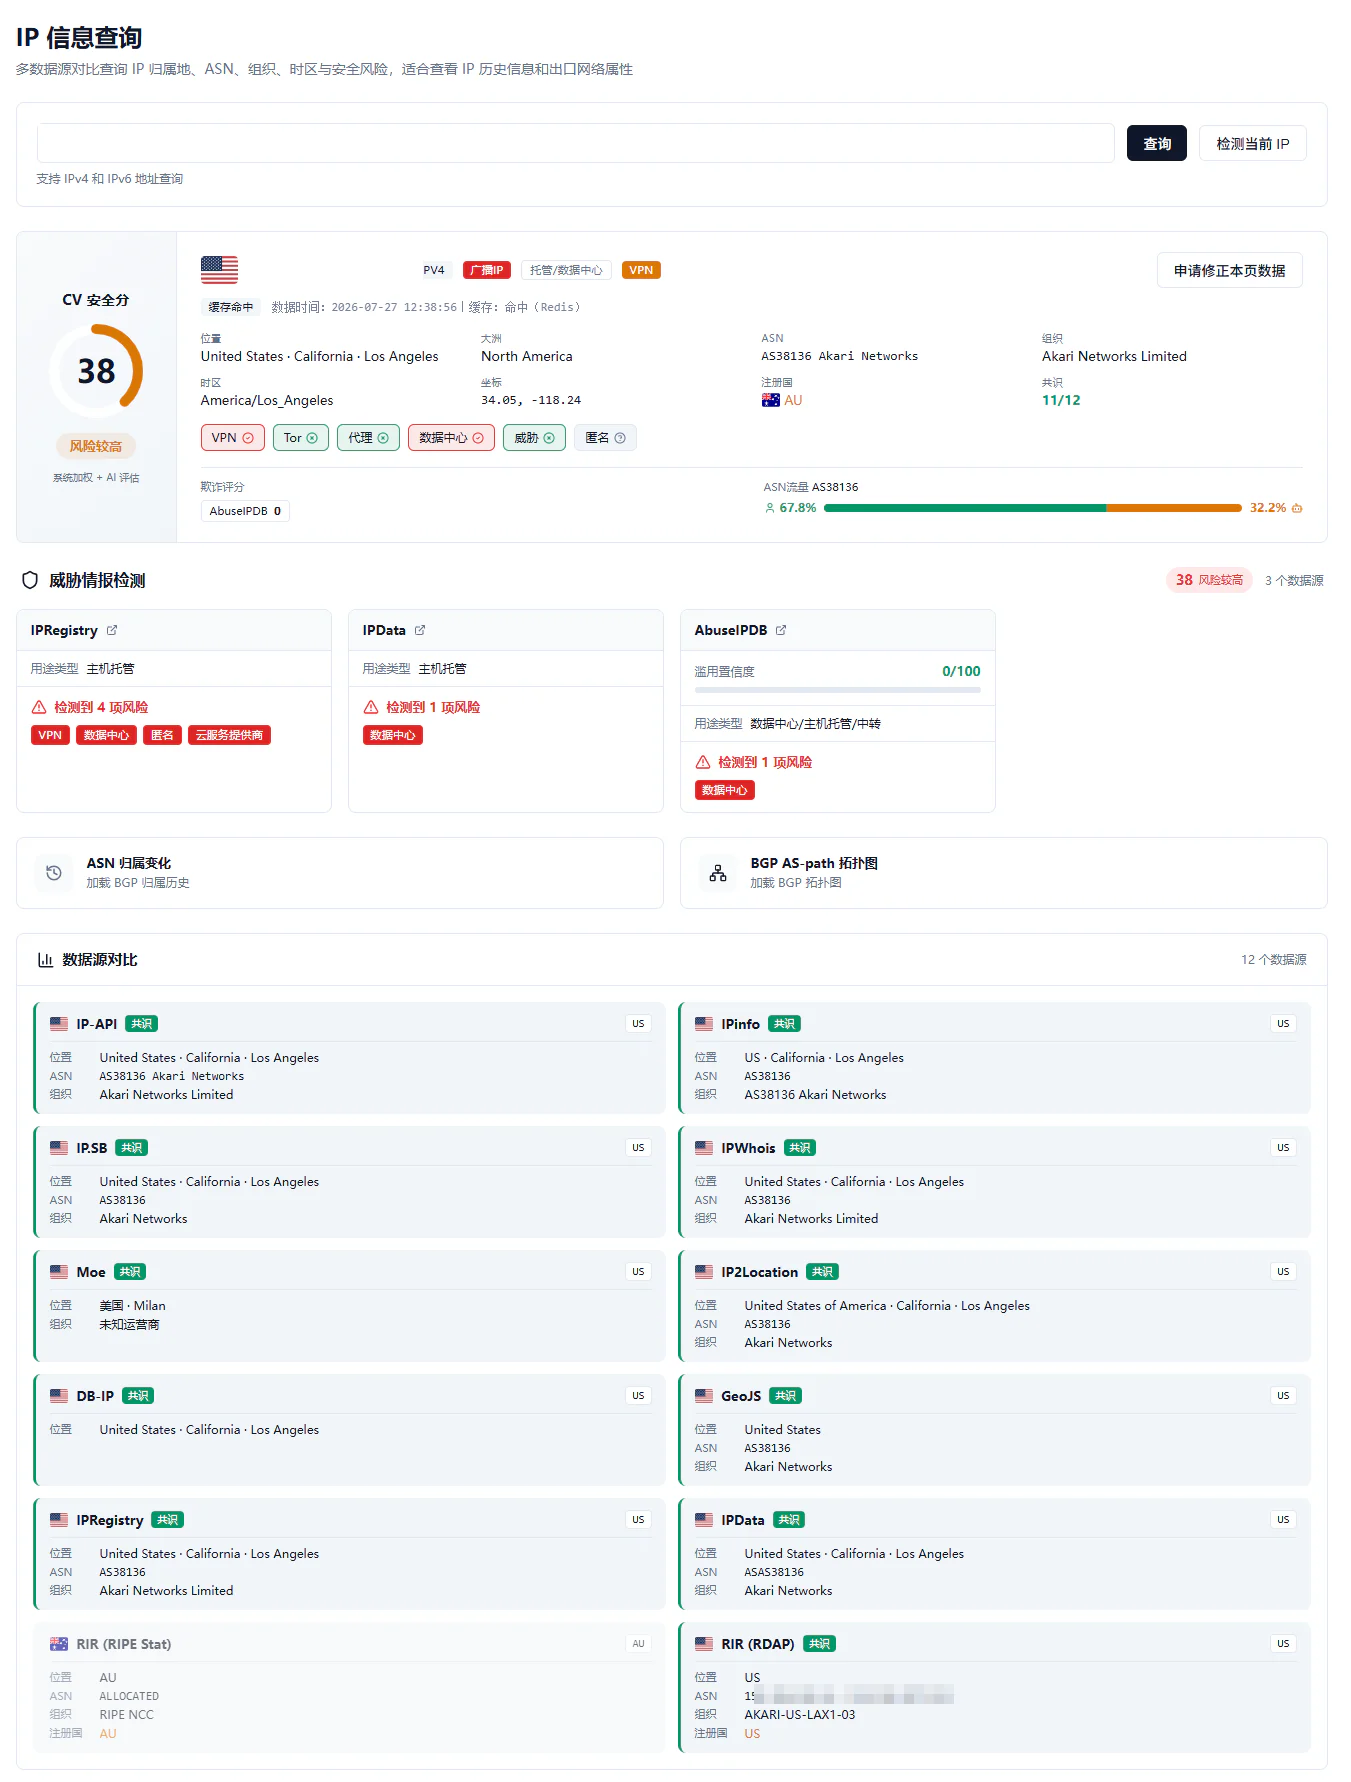The width and height of the screenshot is (1351, 1782).
Task: Click the Tor status chip
Action: pos(301,438)
